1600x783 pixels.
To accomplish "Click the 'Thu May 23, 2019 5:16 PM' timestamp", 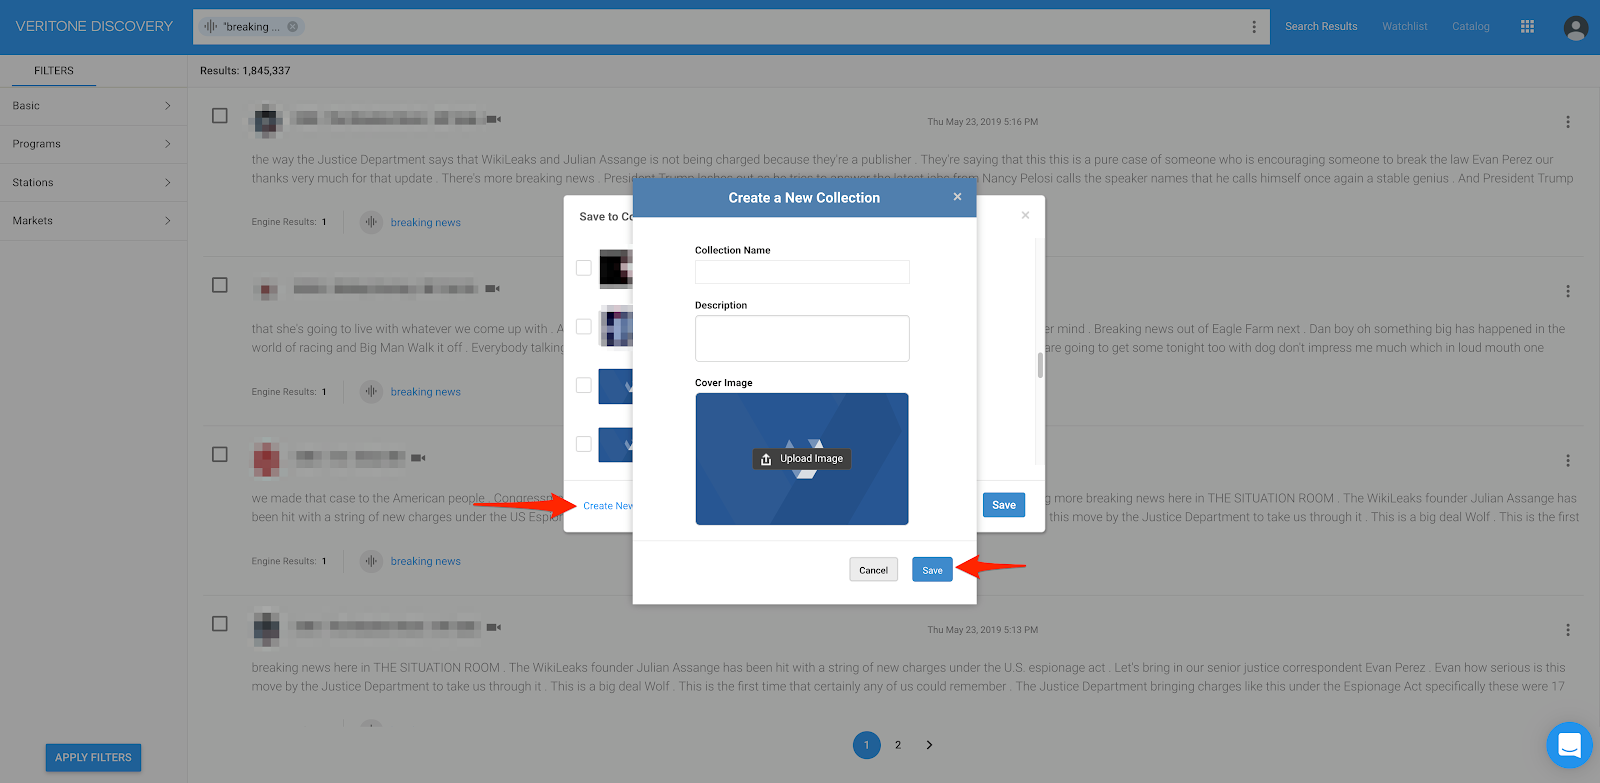I will (982, 122).
